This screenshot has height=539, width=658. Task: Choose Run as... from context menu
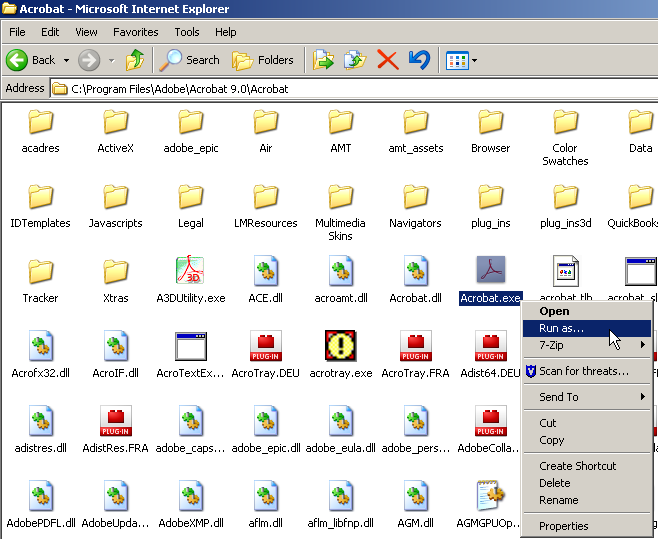point(562,328)
